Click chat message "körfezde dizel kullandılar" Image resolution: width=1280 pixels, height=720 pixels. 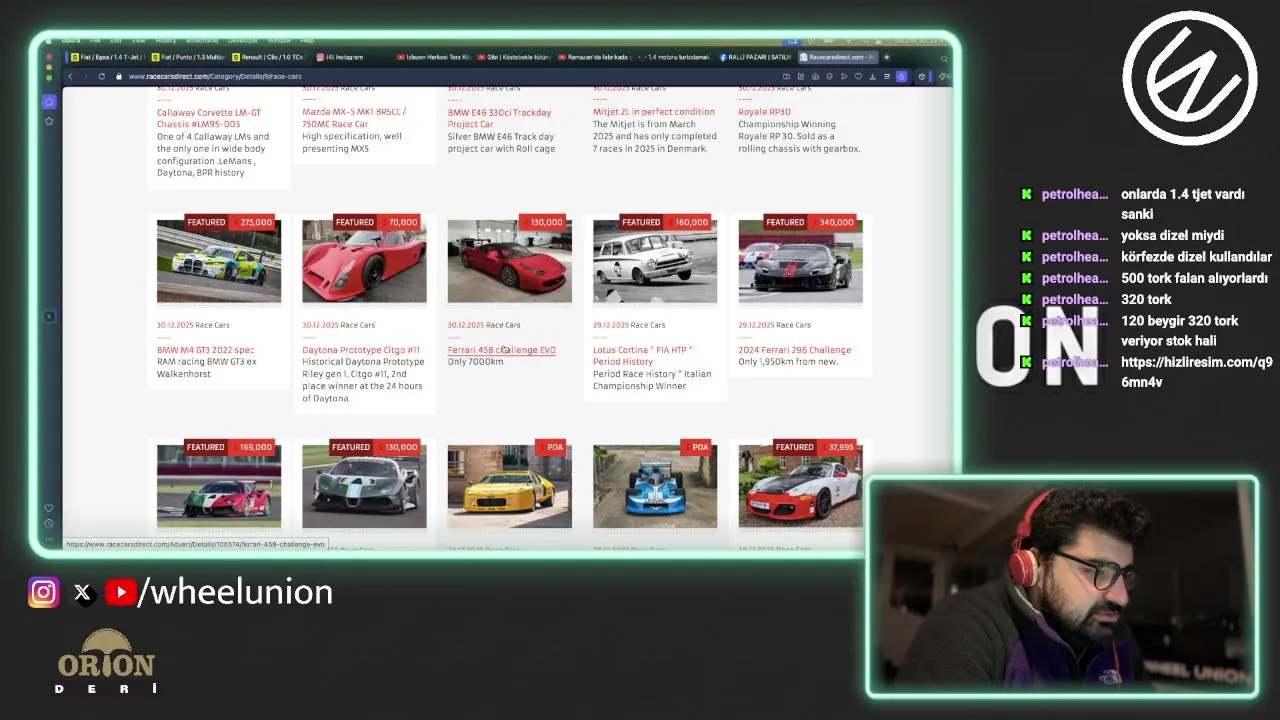point(1196,257)
